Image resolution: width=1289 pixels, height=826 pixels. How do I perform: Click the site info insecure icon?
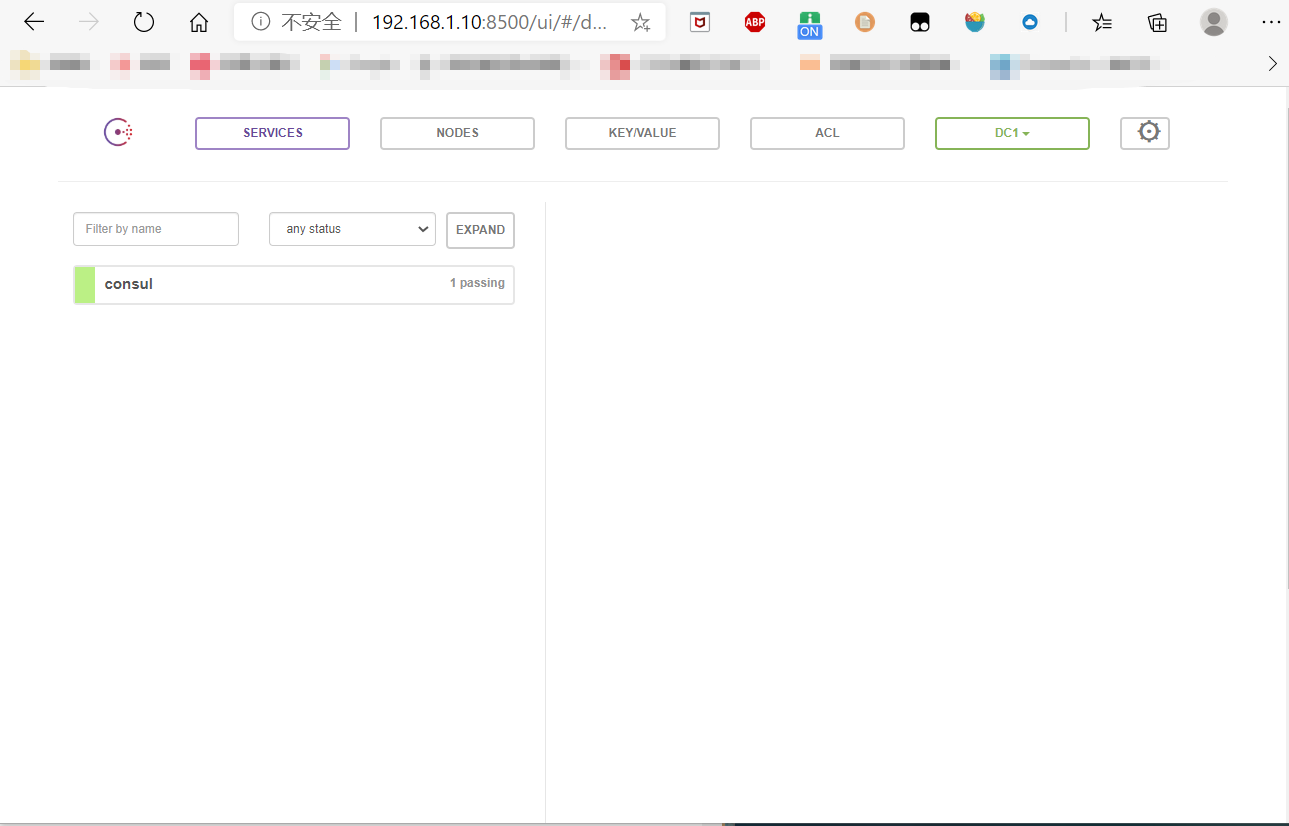point(260,22)
